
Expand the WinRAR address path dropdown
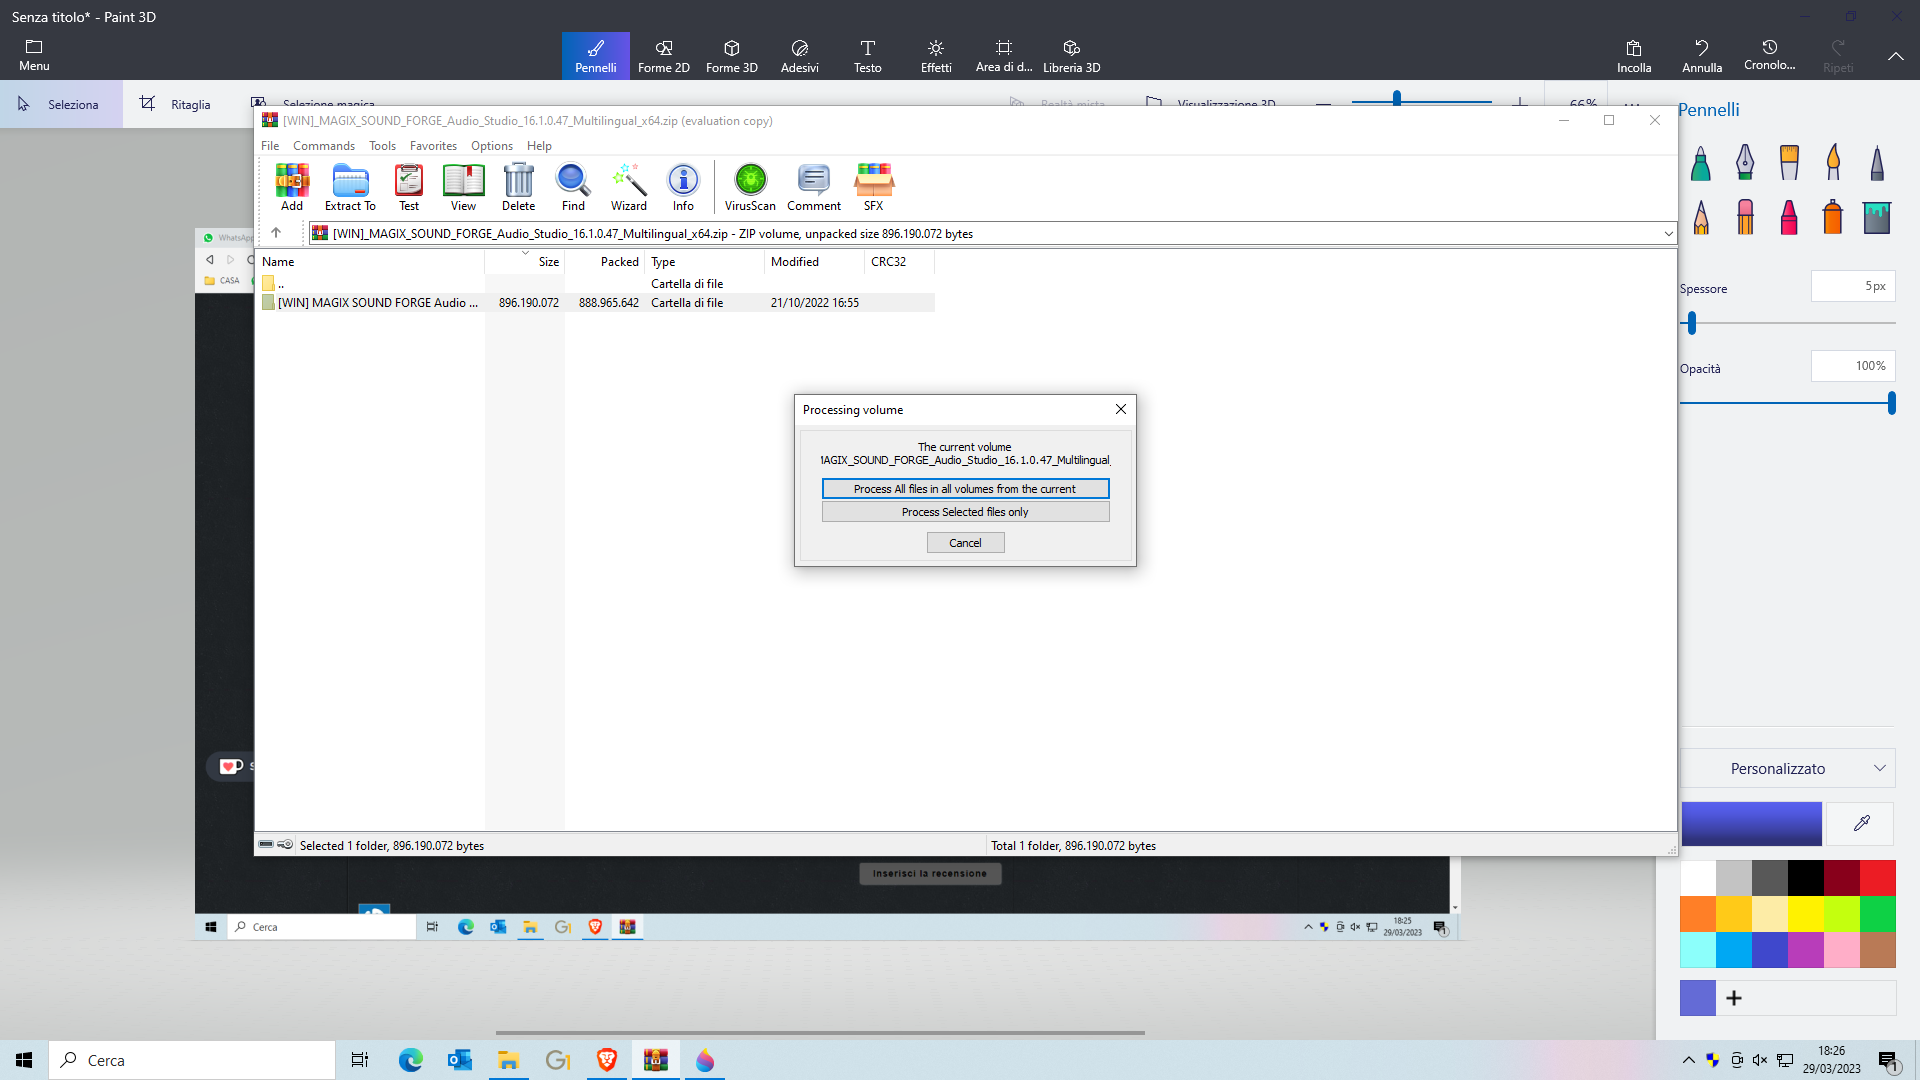pyautogui.click(x=1668, y=234)
